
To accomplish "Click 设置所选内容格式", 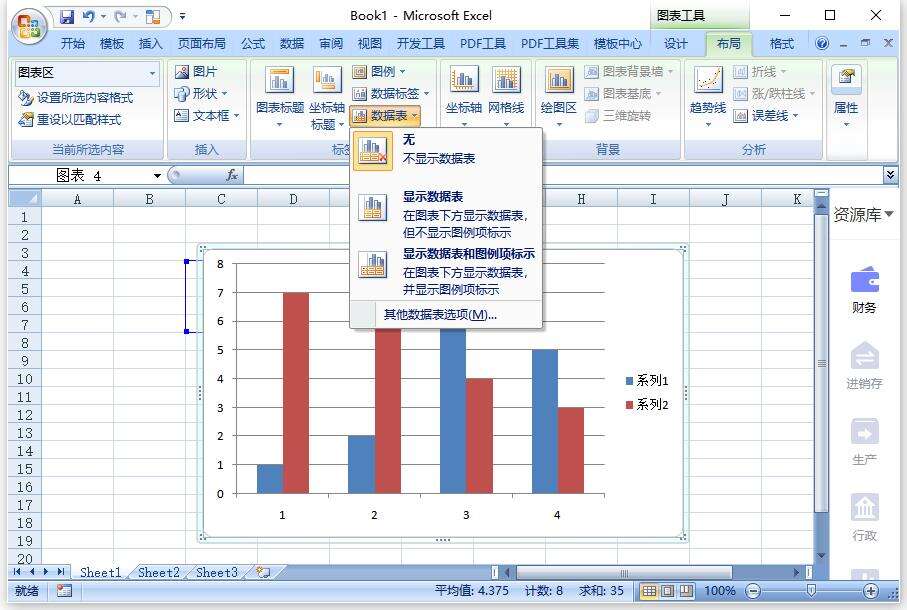I will coord(76,97).
